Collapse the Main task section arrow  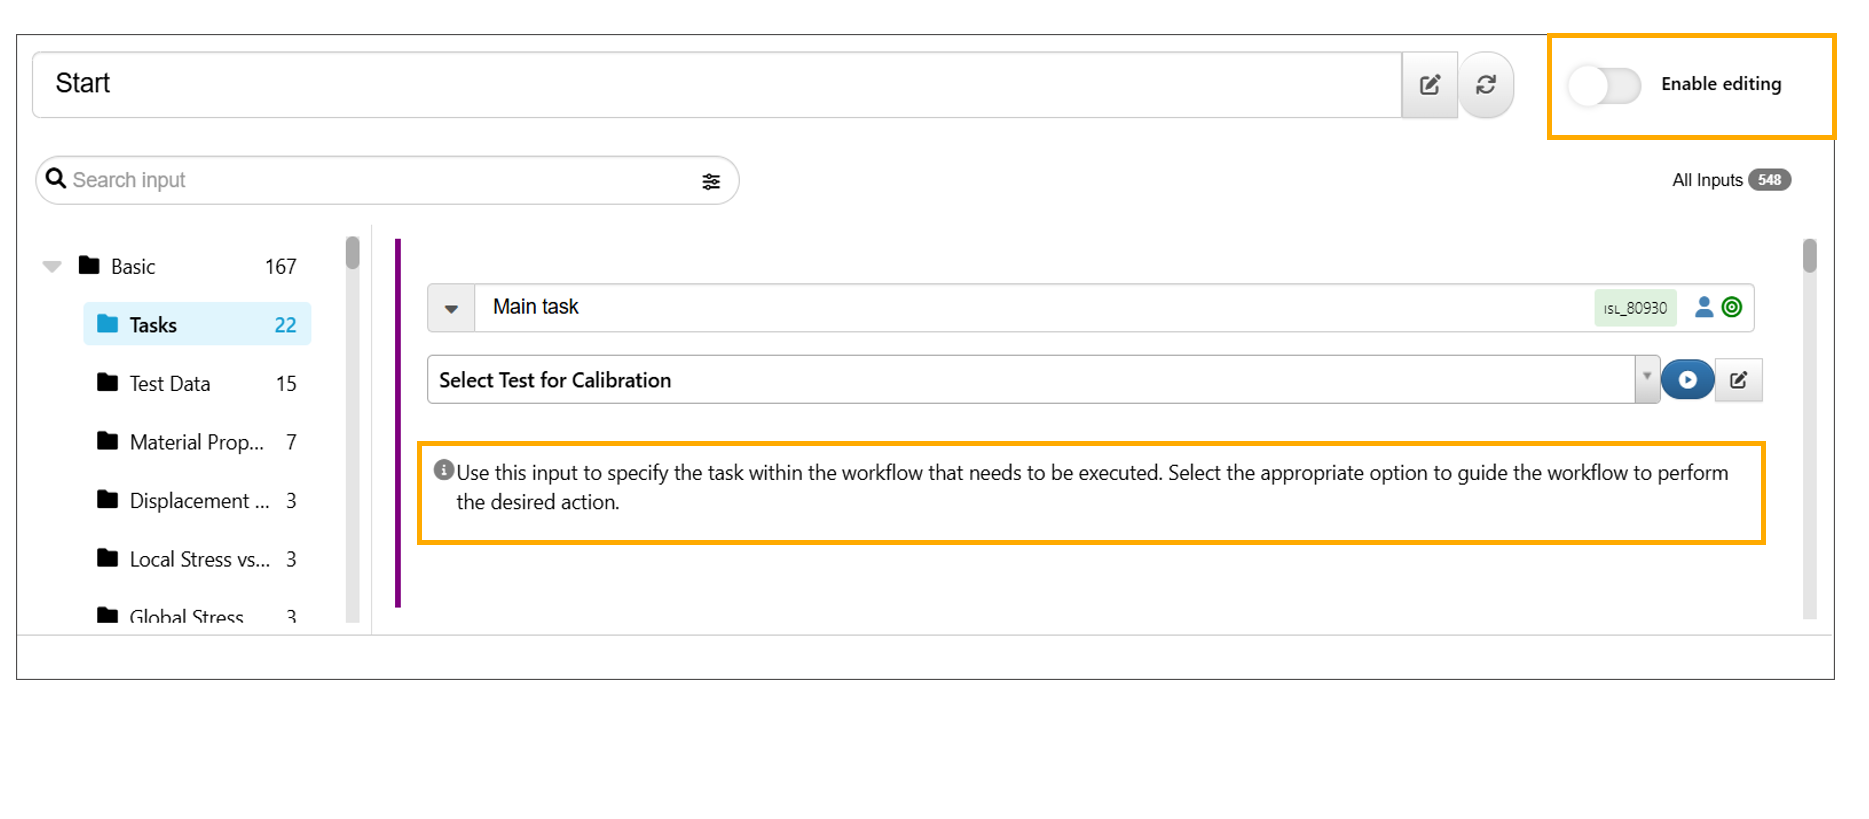[x=451, y=308]
